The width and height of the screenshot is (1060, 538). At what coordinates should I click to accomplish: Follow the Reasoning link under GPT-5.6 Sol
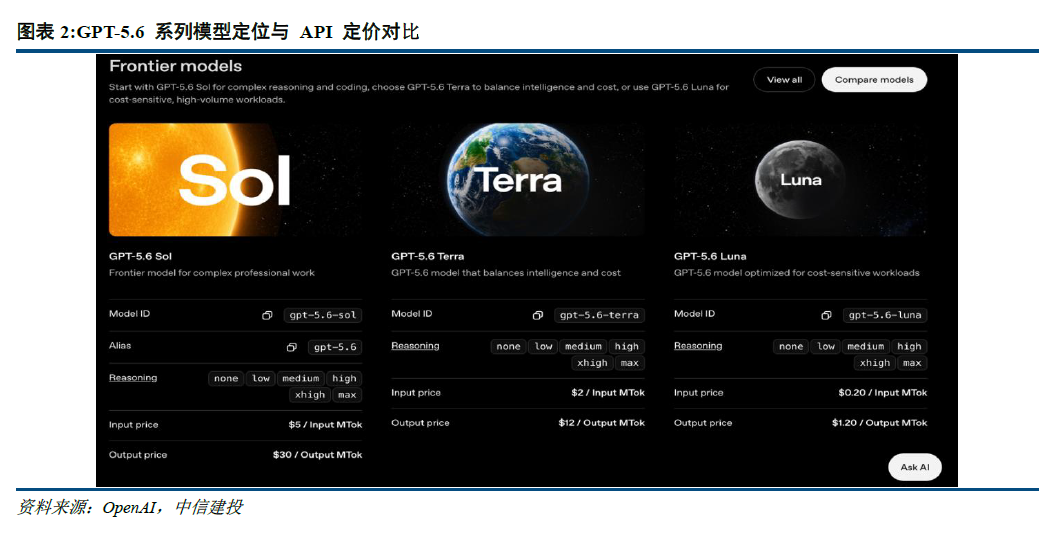pos(133,378)
